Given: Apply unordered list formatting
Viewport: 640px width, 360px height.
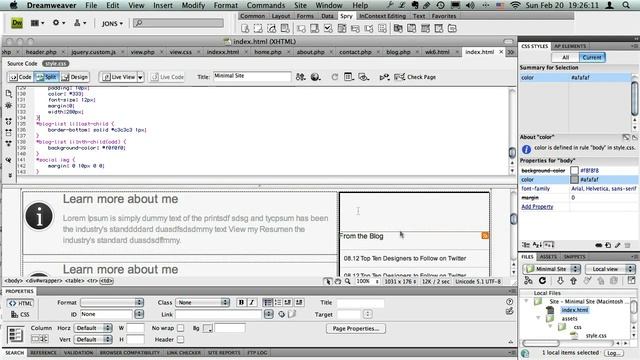Looking at the screenshot, I should coord(268,302).
